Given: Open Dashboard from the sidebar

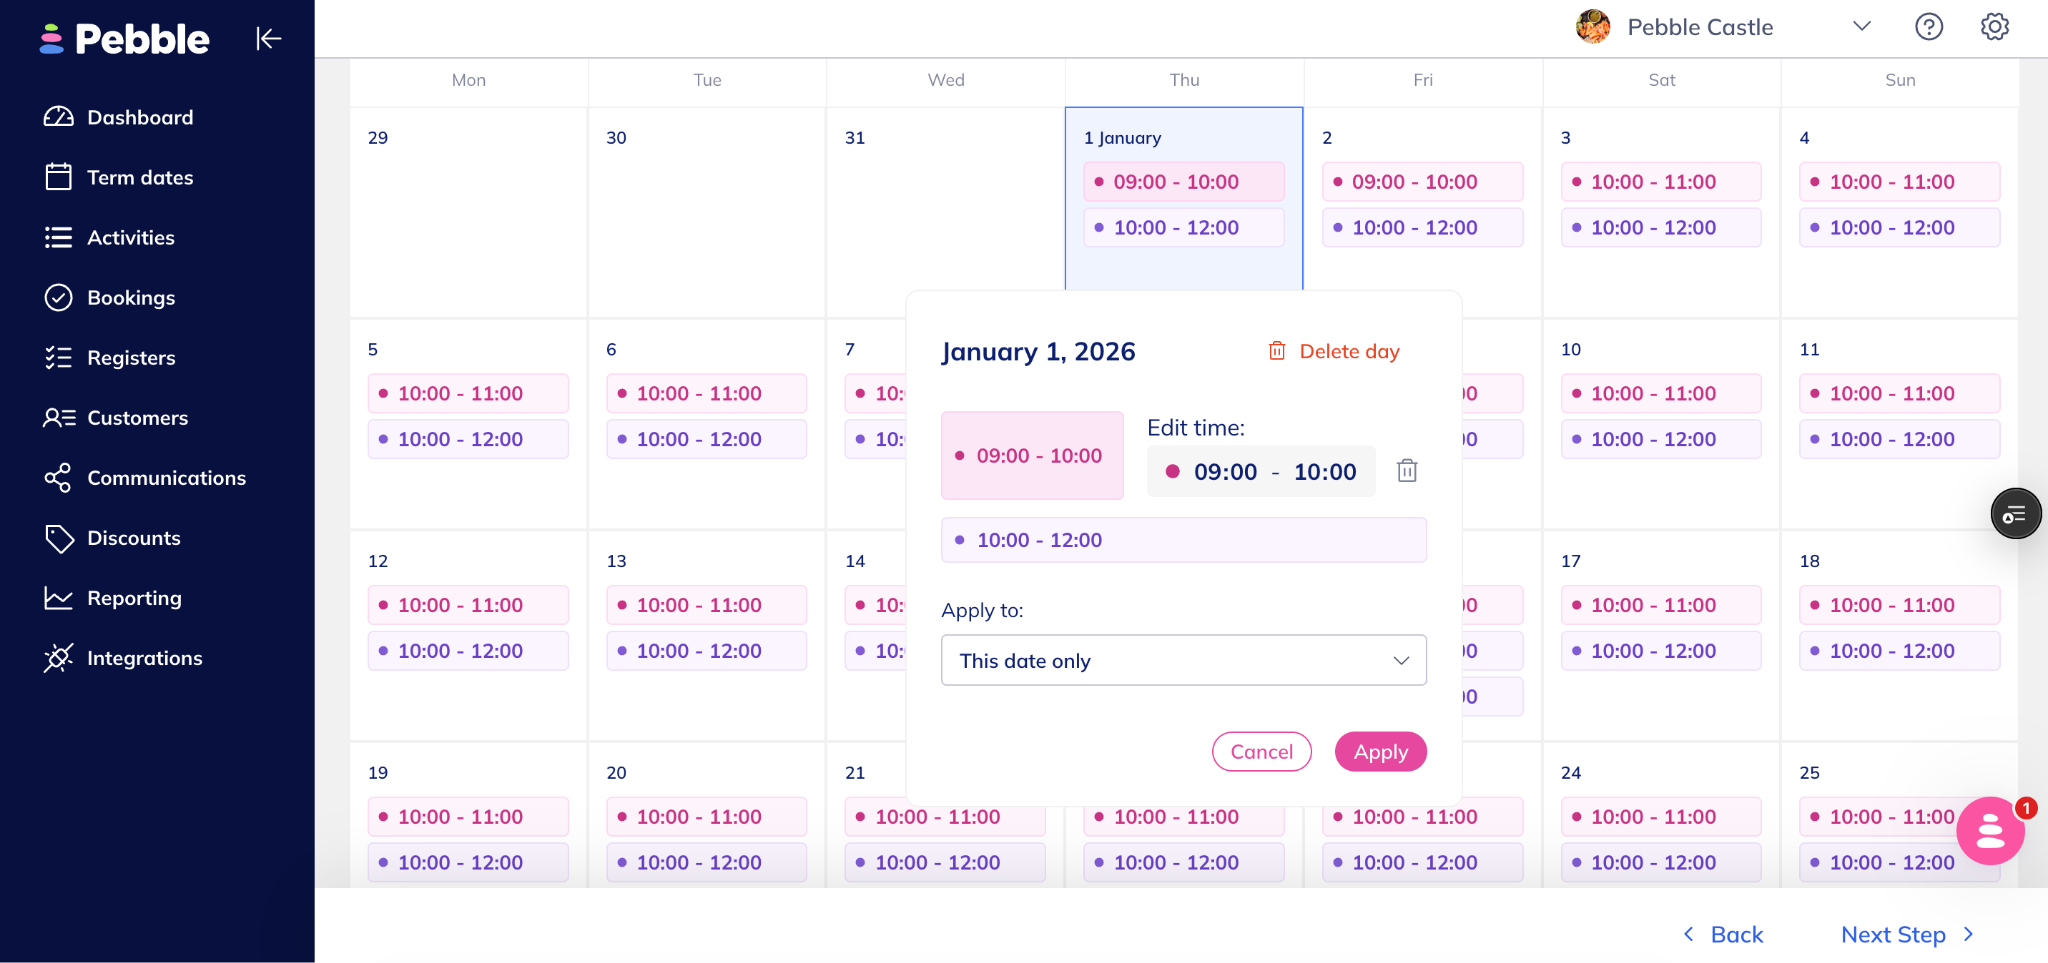Looking at the screenshot, I should pos(139,117).
